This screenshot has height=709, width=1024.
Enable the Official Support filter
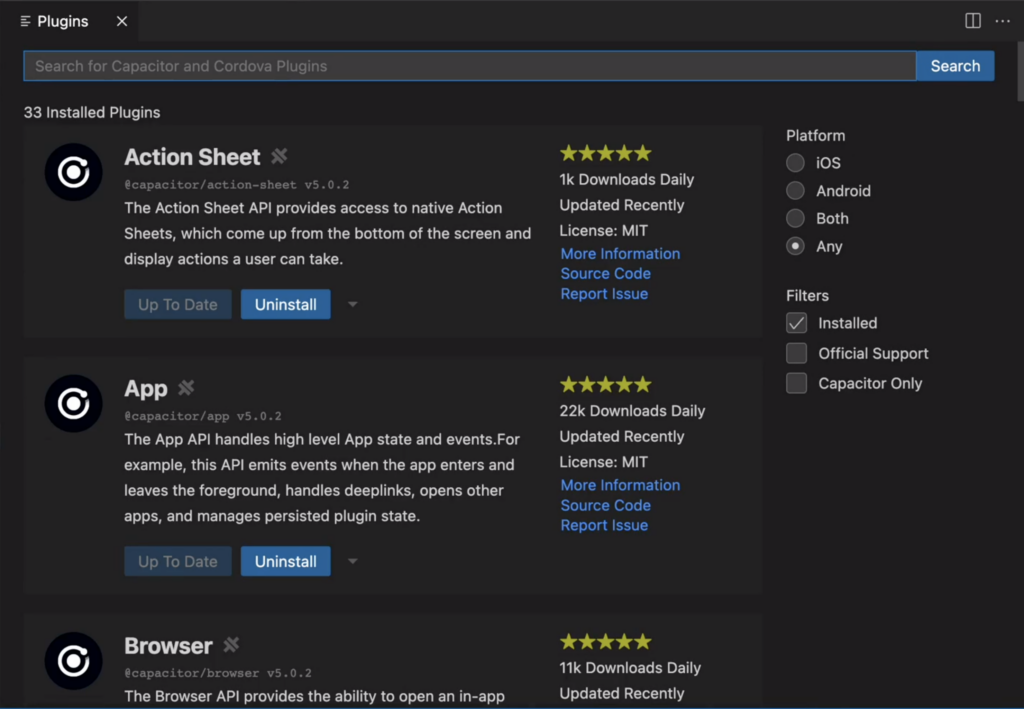pyautogui.click(x=796, y=353)
